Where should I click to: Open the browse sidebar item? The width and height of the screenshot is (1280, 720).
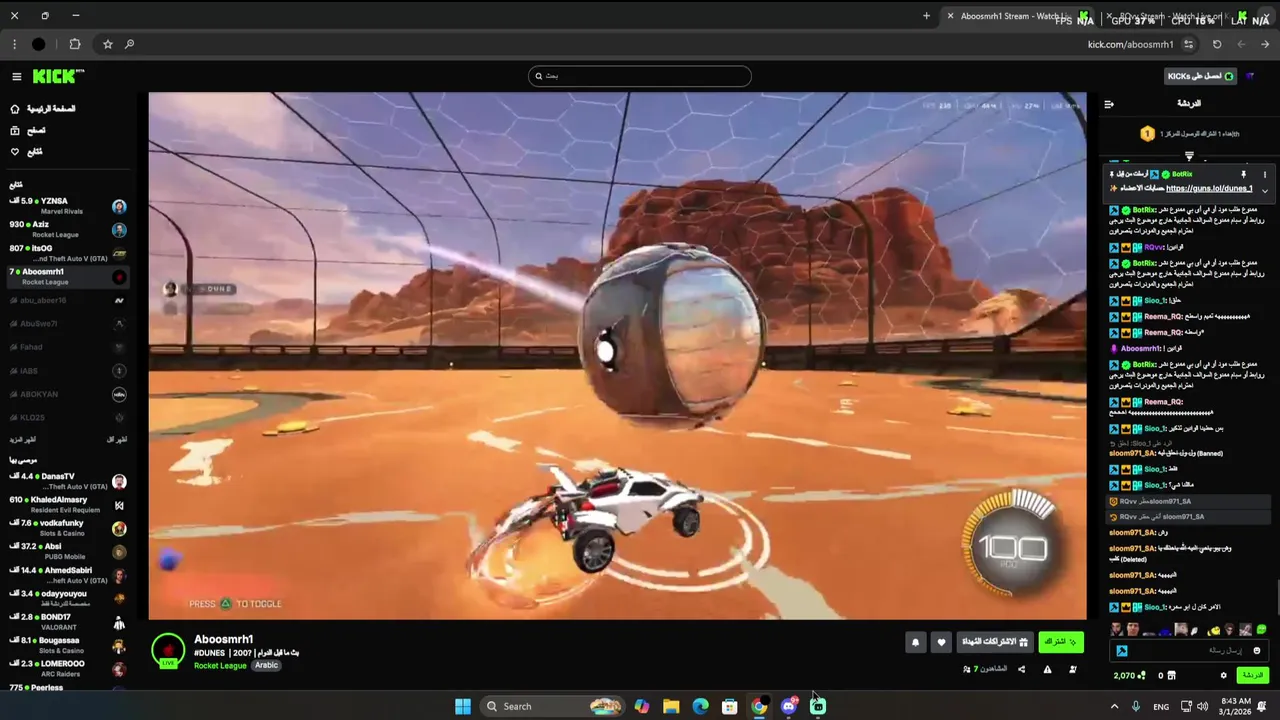pyautogui.click(x=28, y=130)
